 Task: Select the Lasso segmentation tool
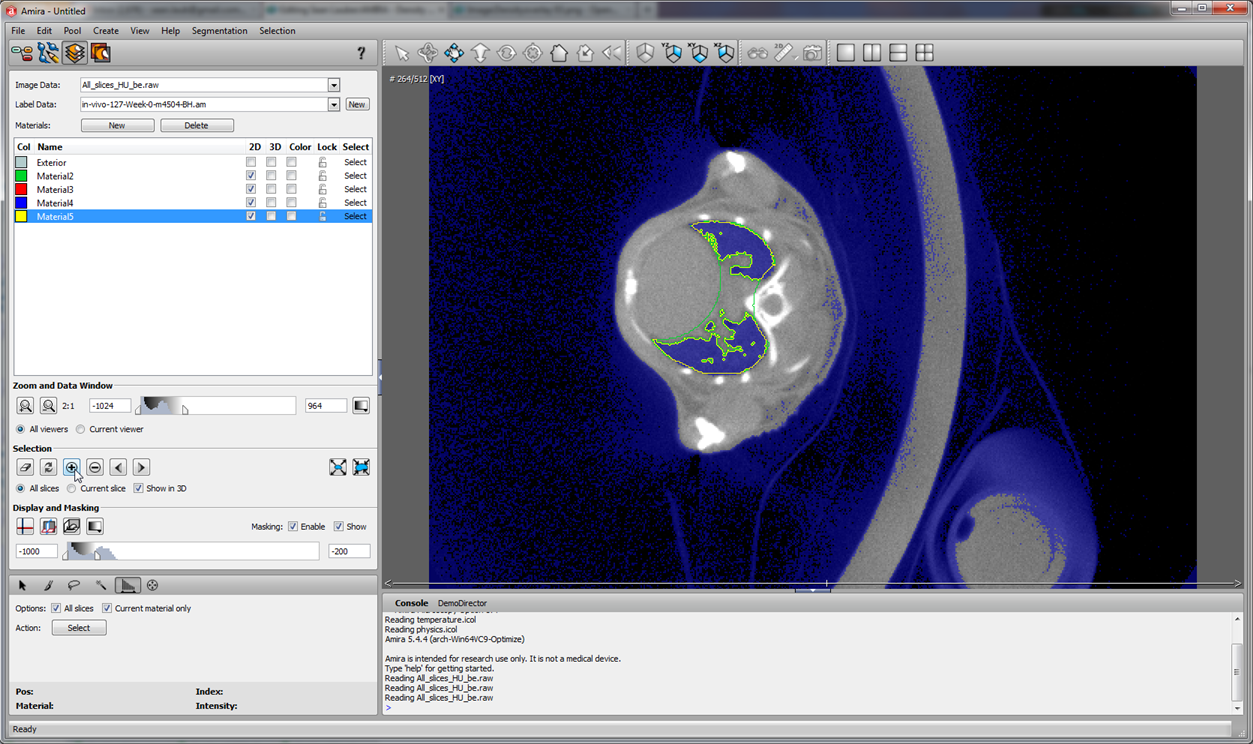[74, 586]
